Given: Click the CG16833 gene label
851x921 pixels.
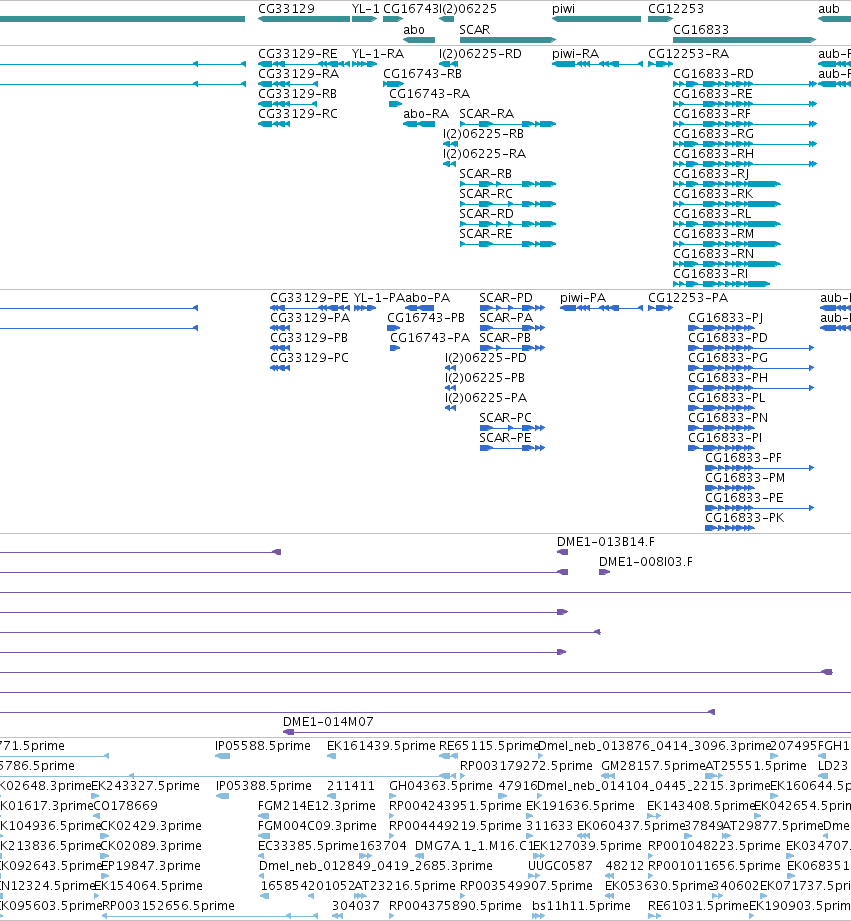Looking at the screenshot, I should [701, 30].
